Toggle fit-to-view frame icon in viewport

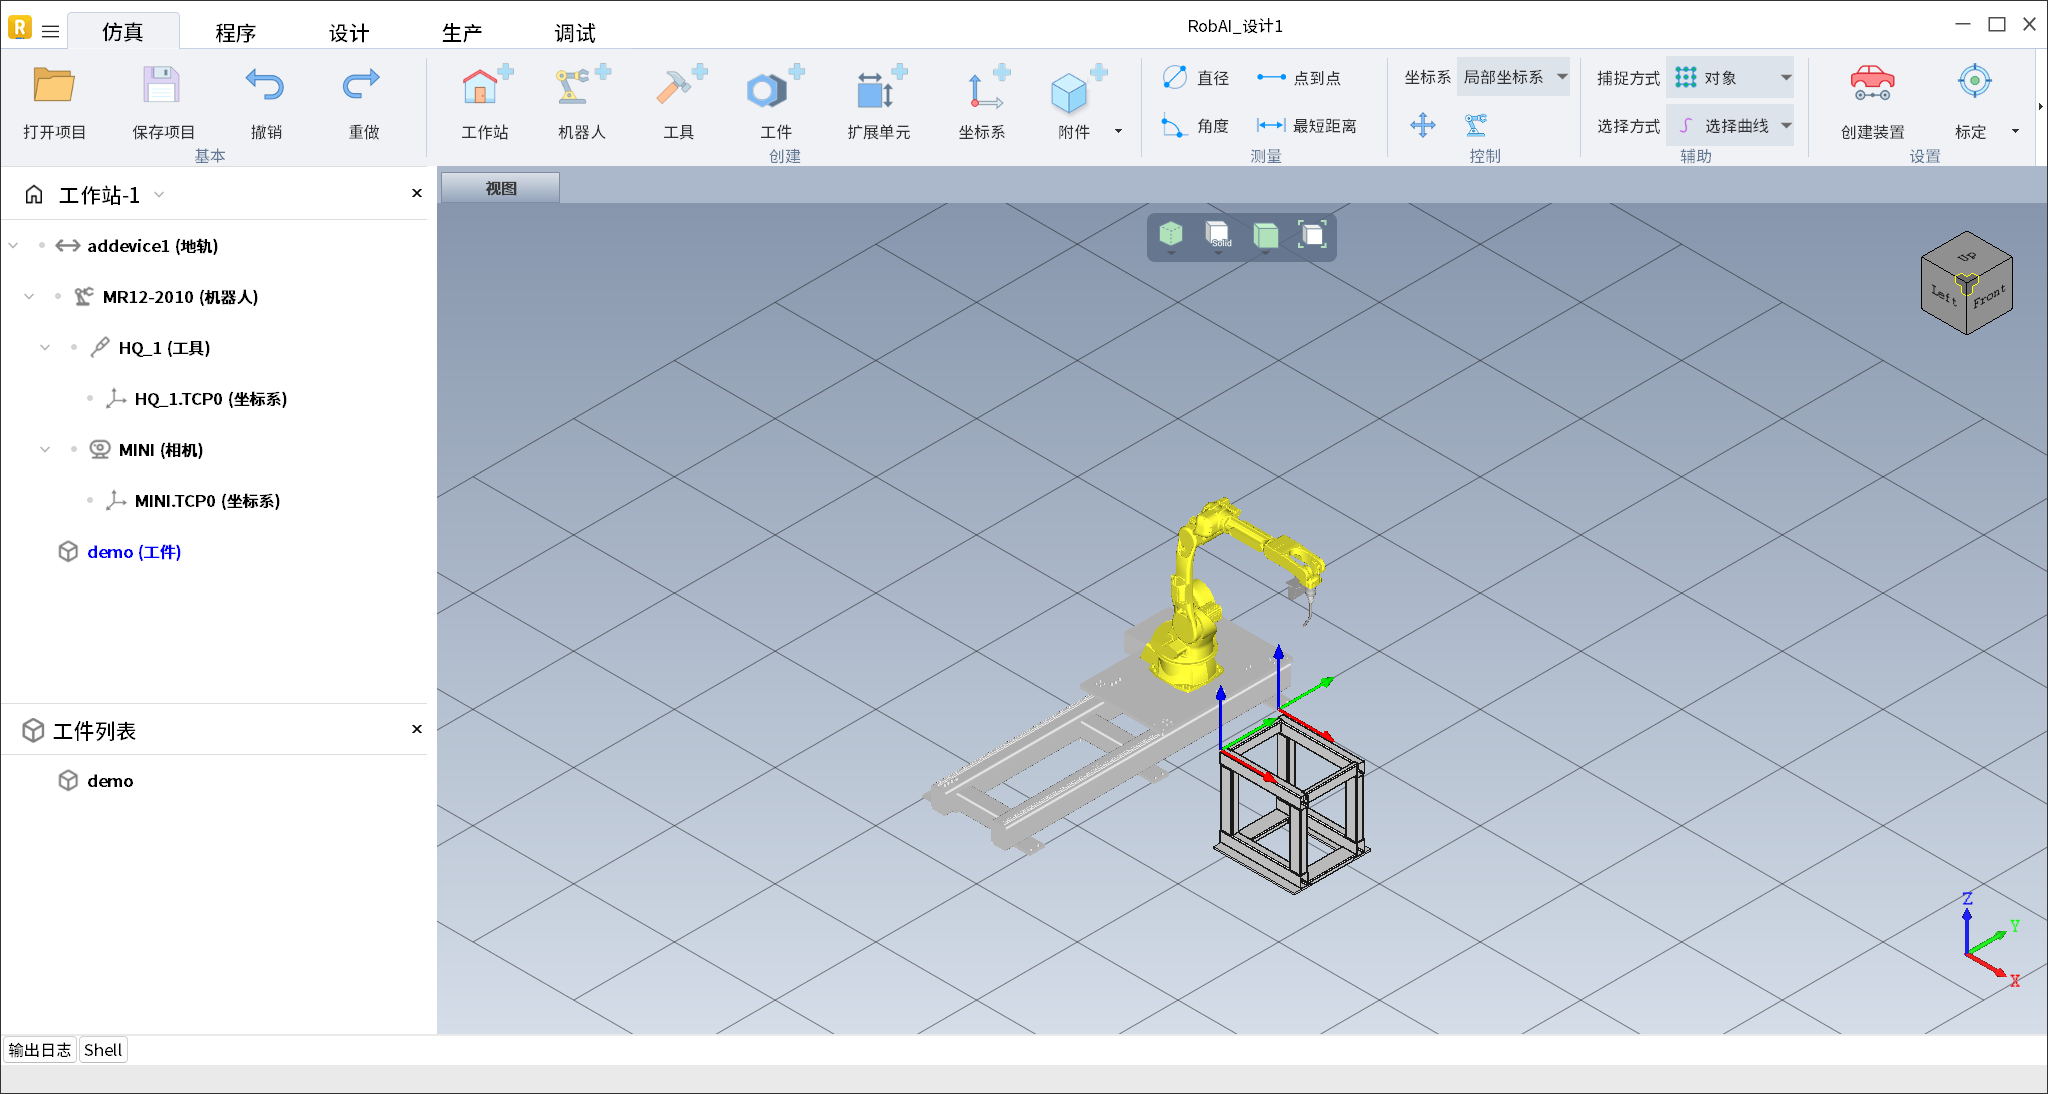[1312, 236]
